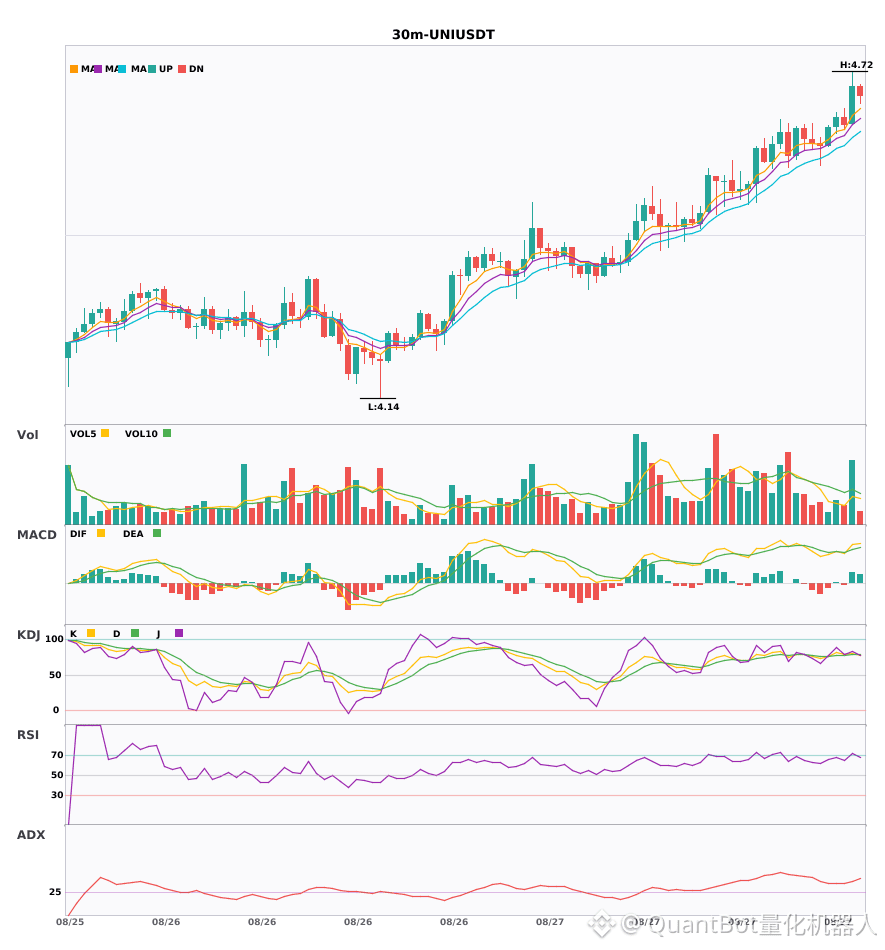Click the MACD panel label

pos(36,534)
